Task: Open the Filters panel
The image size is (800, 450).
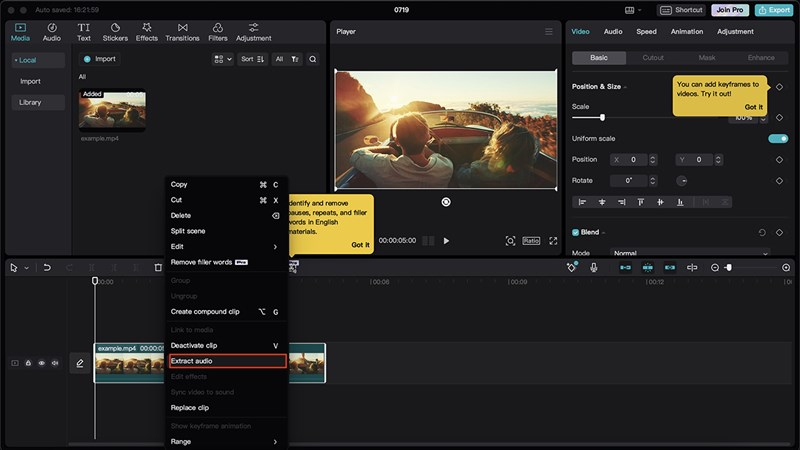Action: click(218, 32)
